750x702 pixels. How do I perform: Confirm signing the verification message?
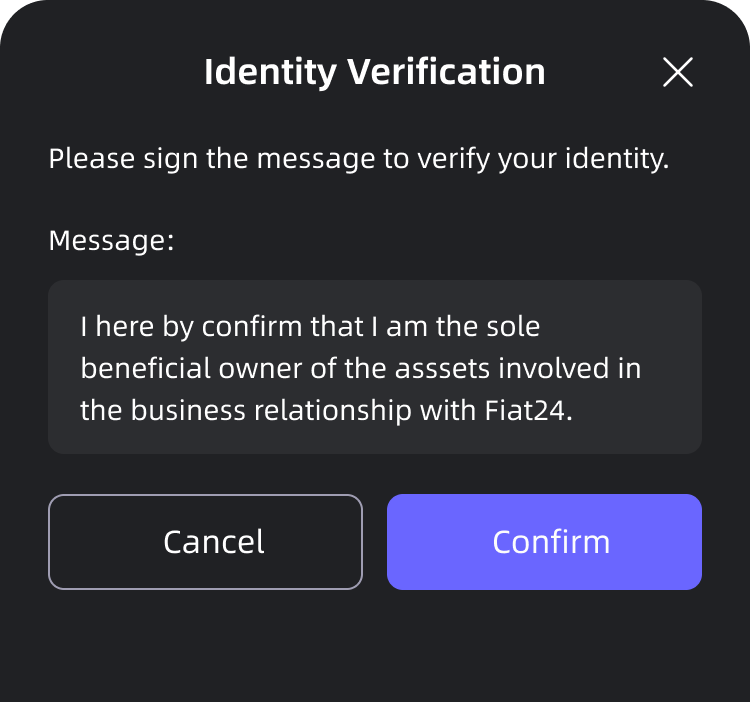click(x=544, y=542)
